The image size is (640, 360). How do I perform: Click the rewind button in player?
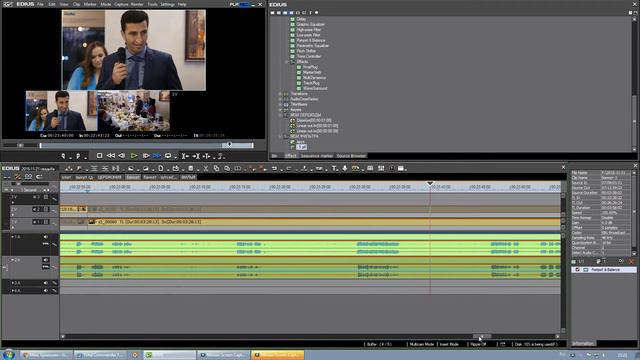(111, 156)
